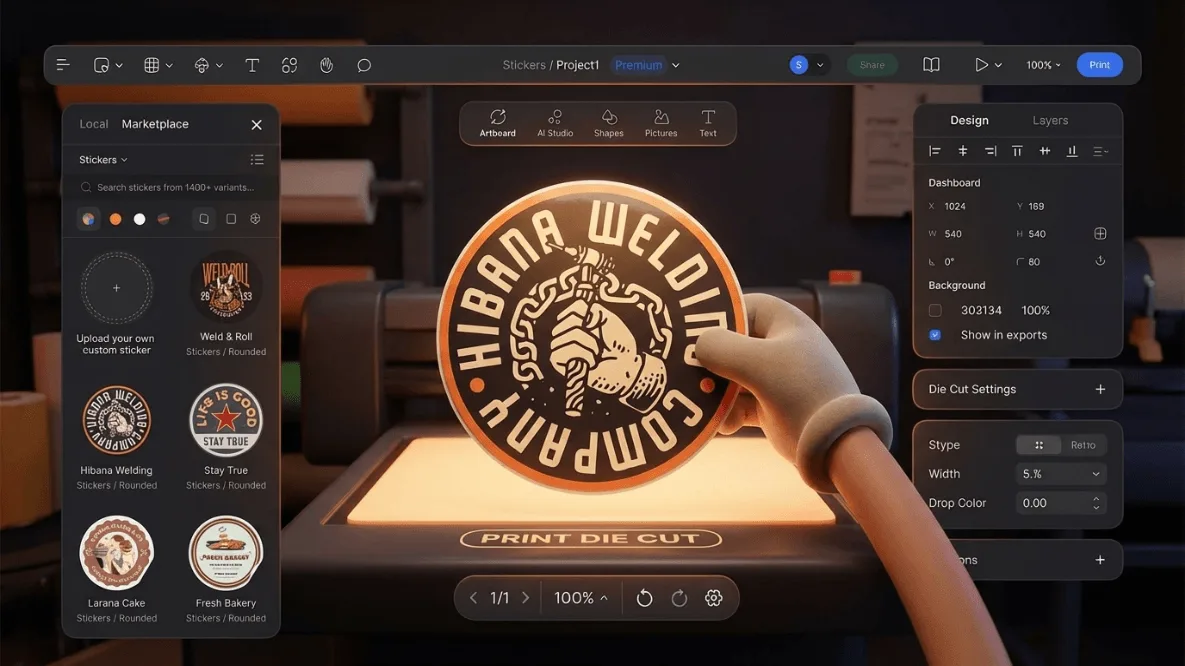
Task: Click the redo icon in bottom bar
Action: tap(679, 598)
